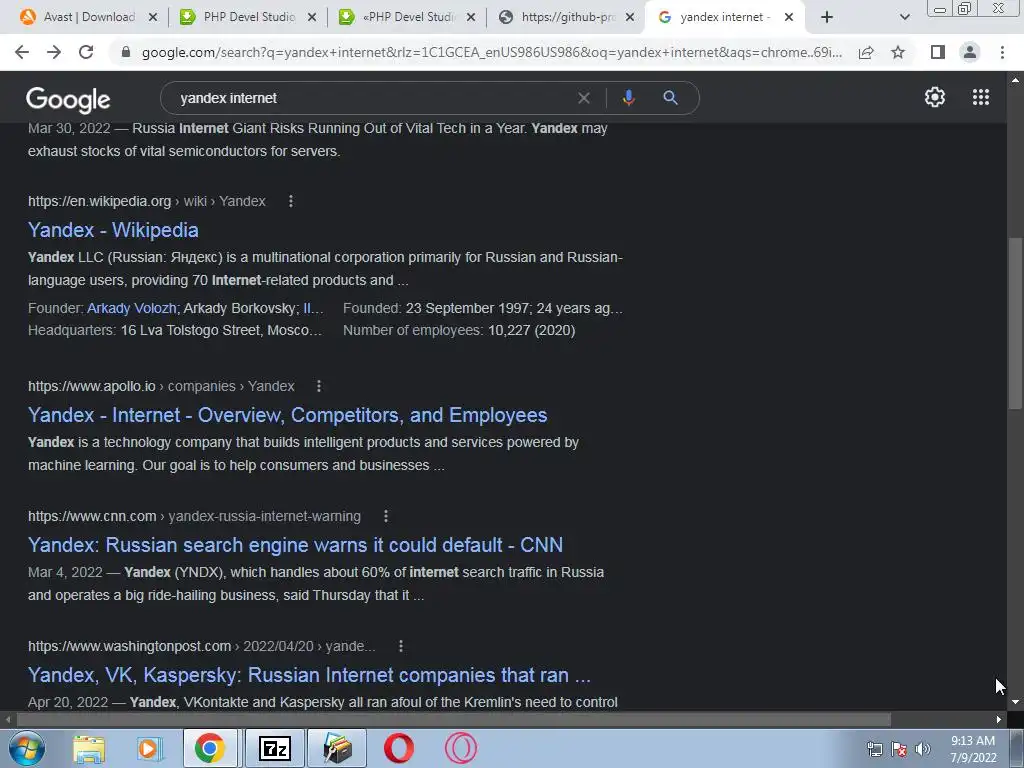Start search by voice microphone
The width and height of the screenshot is (1024, 768).
(628, 98)
